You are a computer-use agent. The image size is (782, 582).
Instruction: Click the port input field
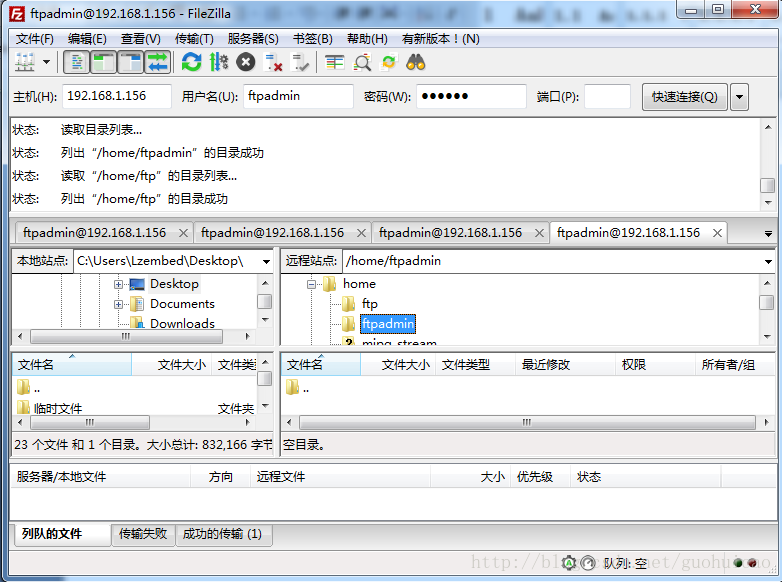(607, 96)
